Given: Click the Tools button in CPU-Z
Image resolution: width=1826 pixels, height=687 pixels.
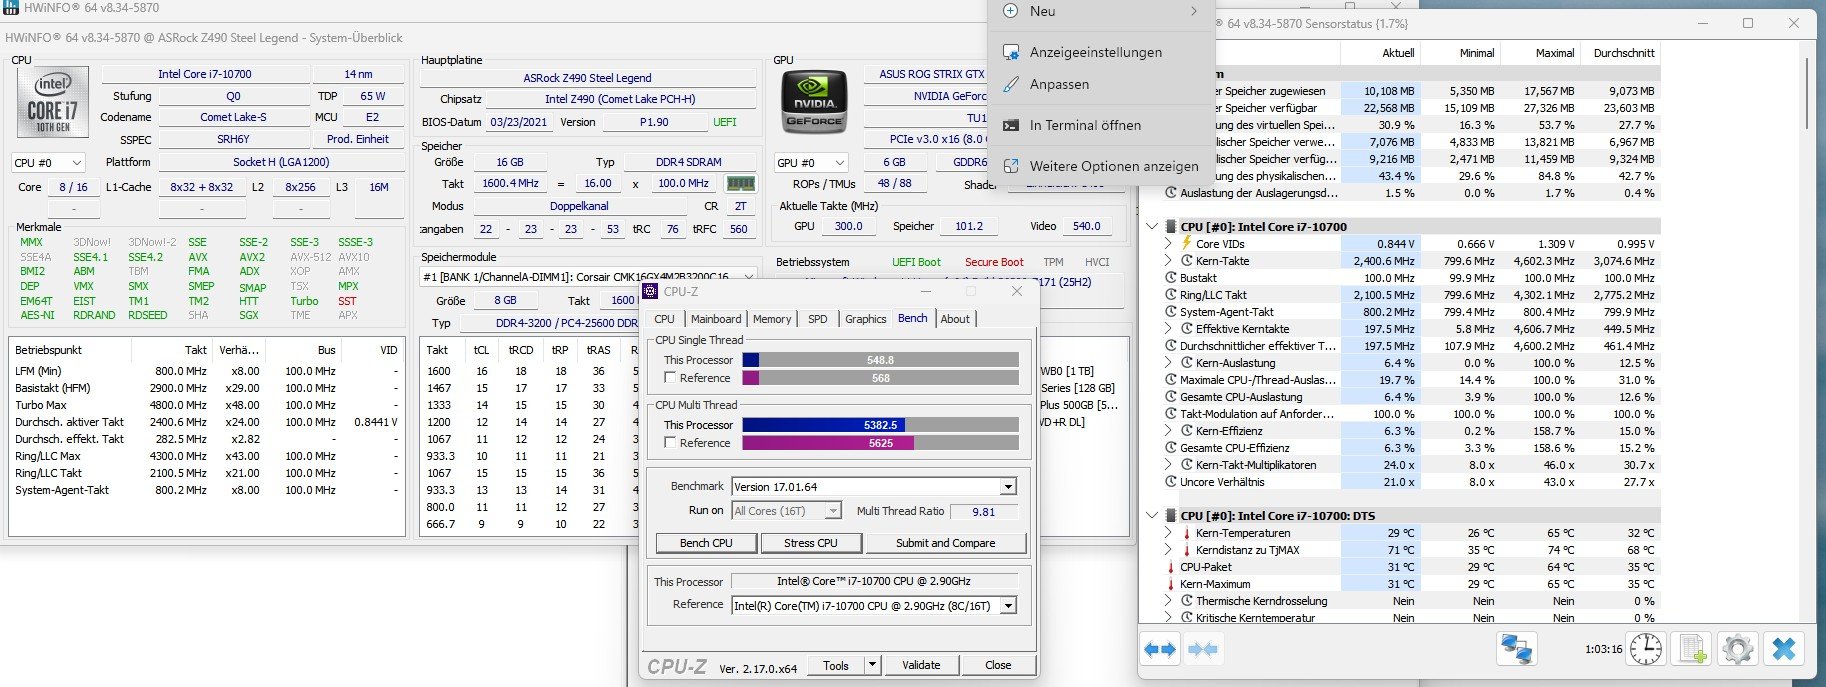Looking at the screenshot, I should click(836, 665).
